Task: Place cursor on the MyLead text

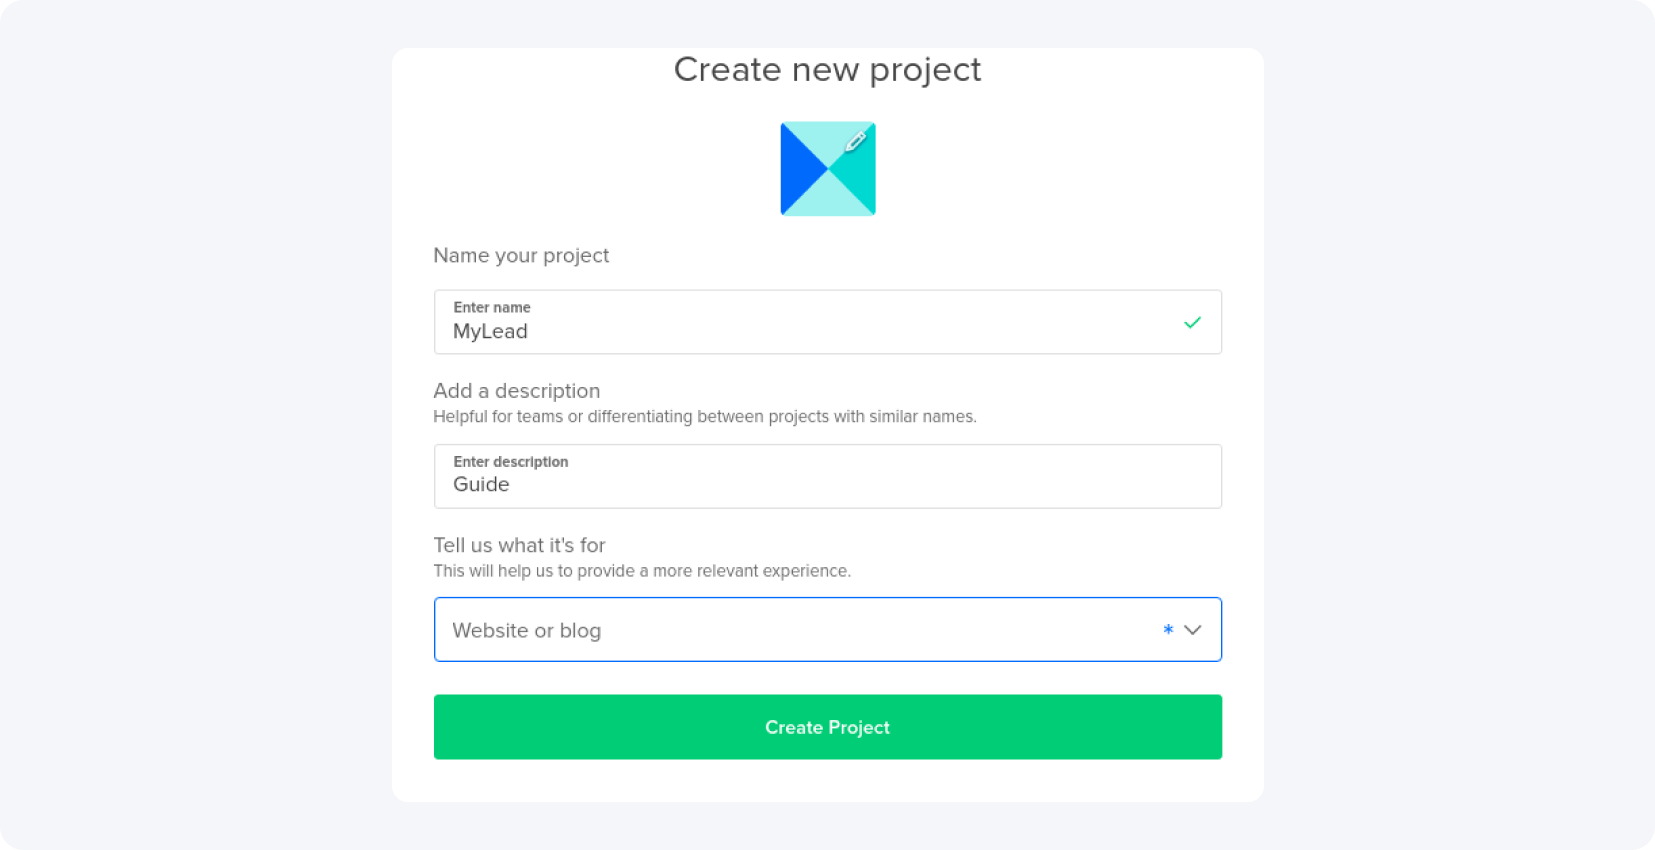Action: (490, 332)
